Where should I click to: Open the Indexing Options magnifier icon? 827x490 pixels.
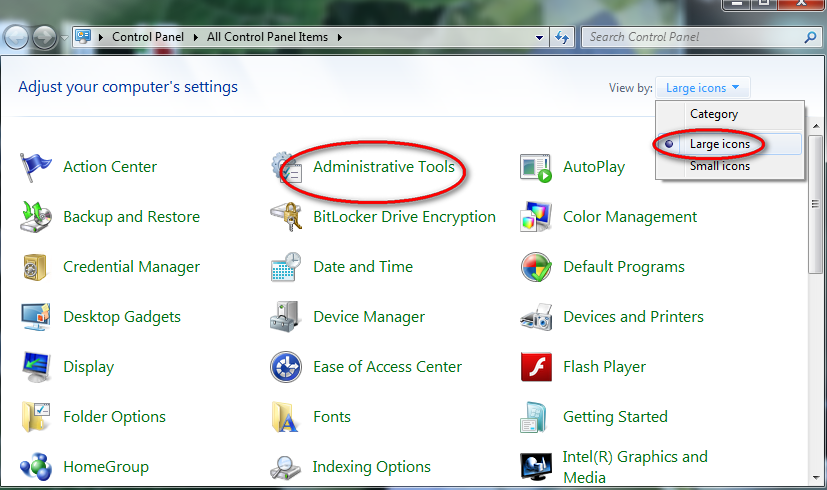[x=285, y=467]
